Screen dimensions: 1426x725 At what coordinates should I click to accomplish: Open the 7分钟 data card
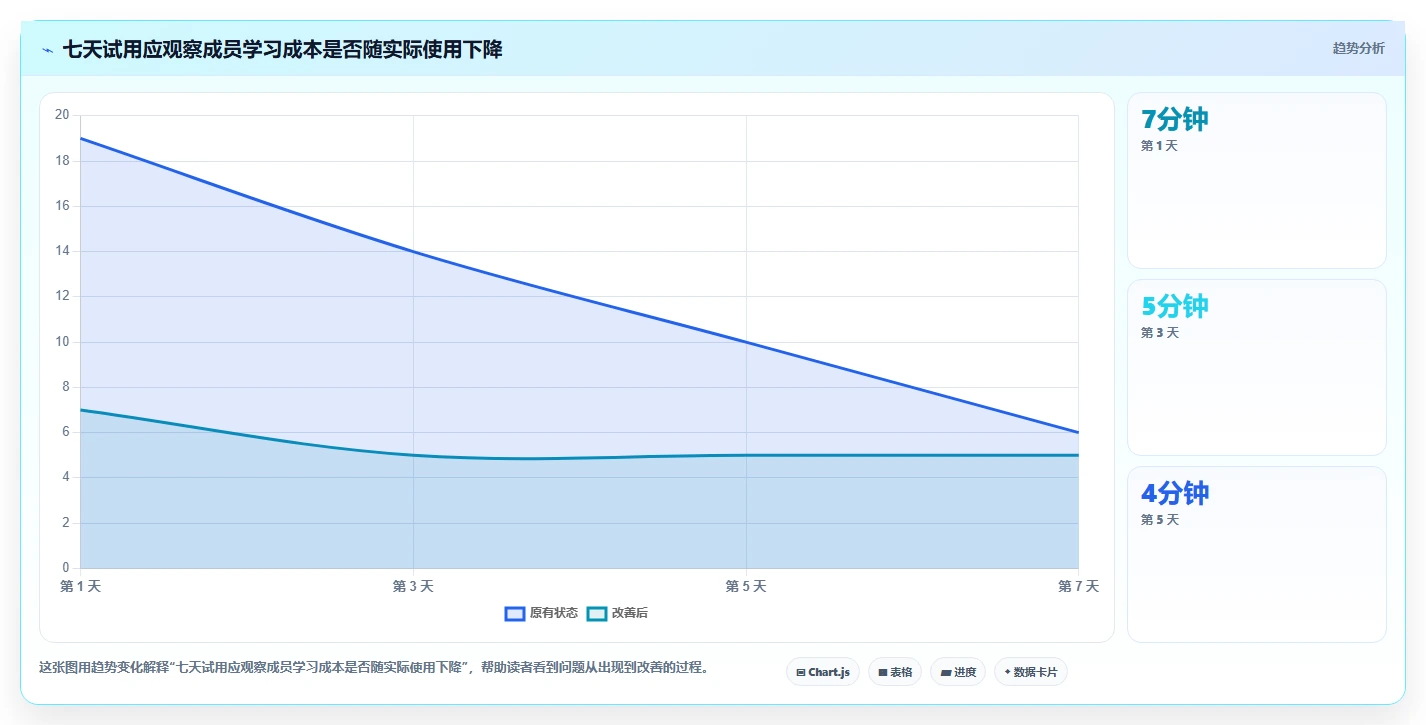1256,180
